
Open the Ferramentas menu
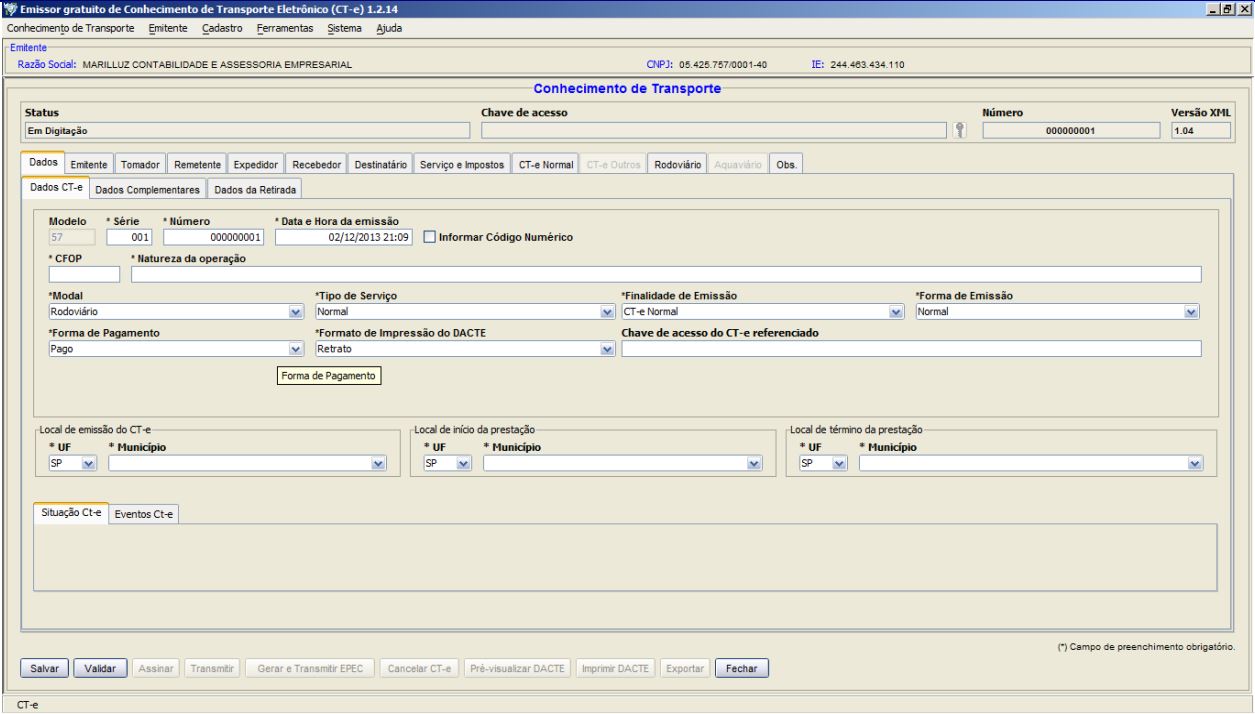[284, 28]
